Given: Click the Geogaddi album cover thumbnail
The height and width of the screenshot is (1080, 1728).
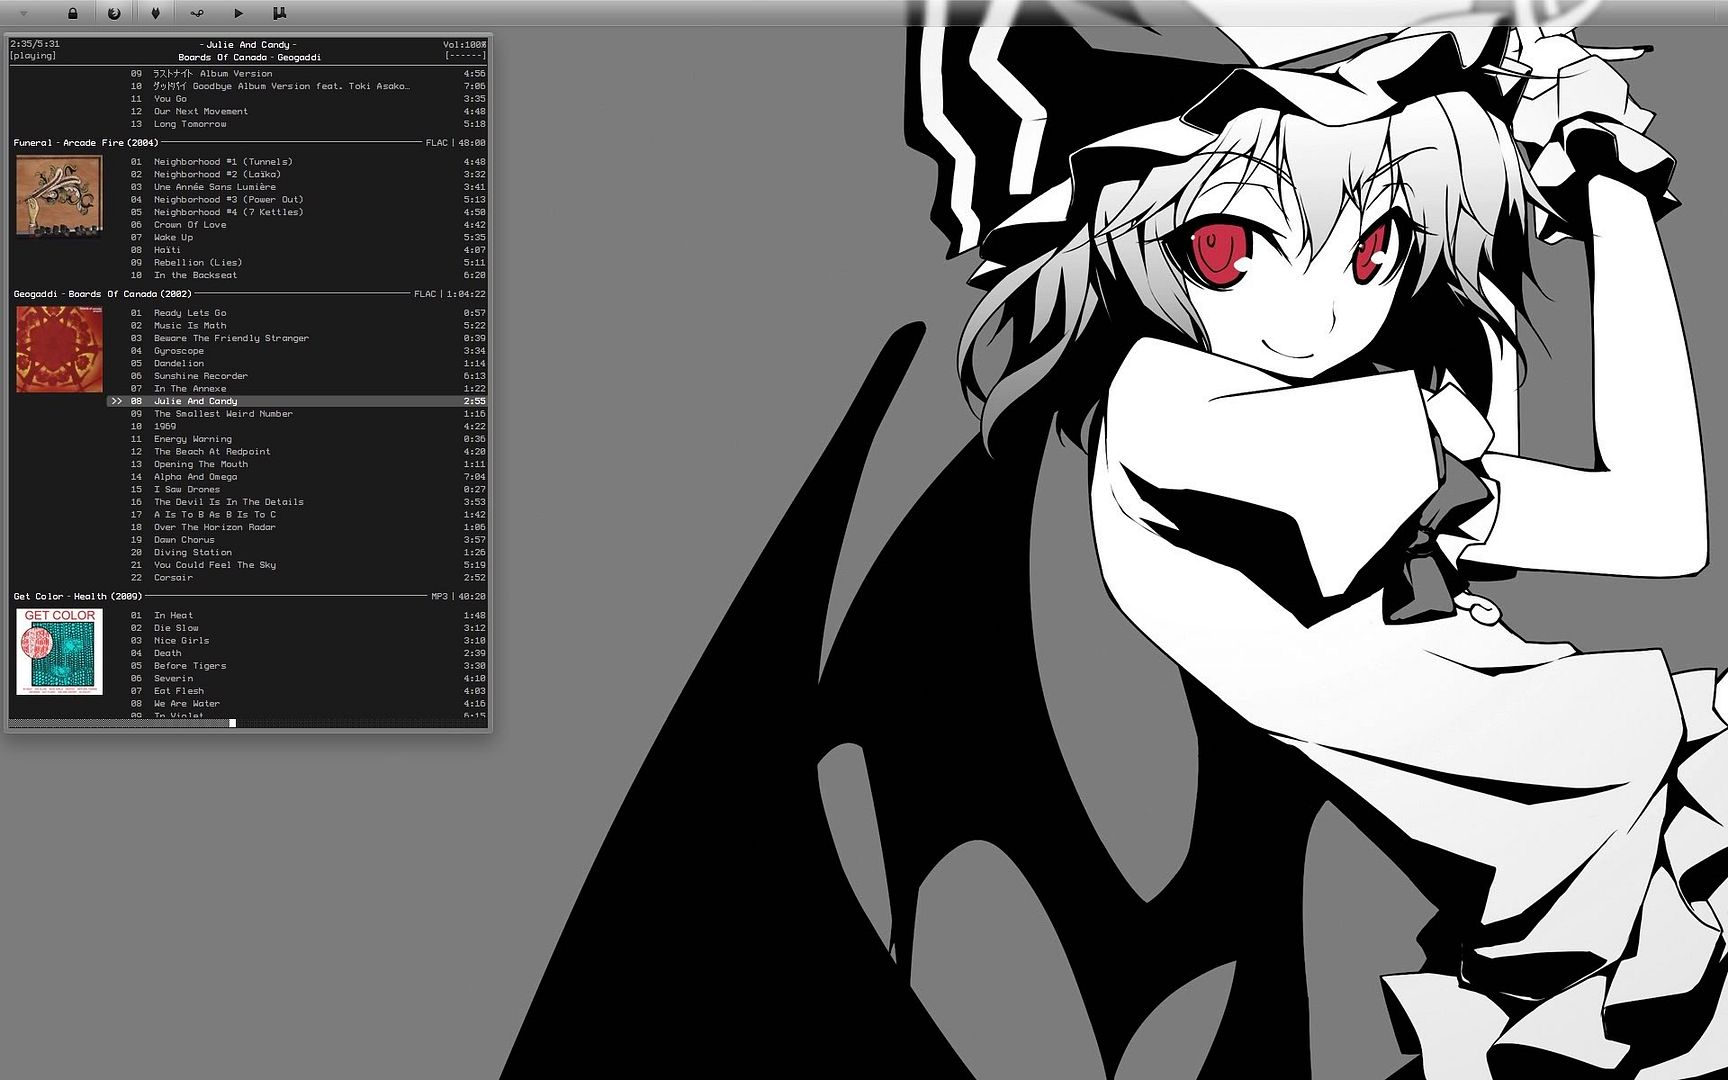Looking at the screenshot, I should point(59,349).
